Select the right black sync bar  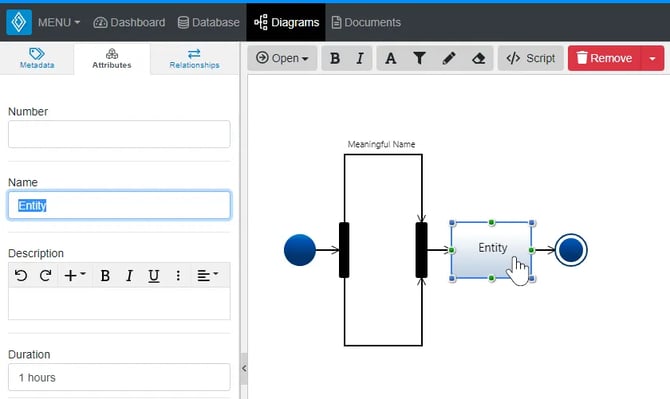pos(421,250)
